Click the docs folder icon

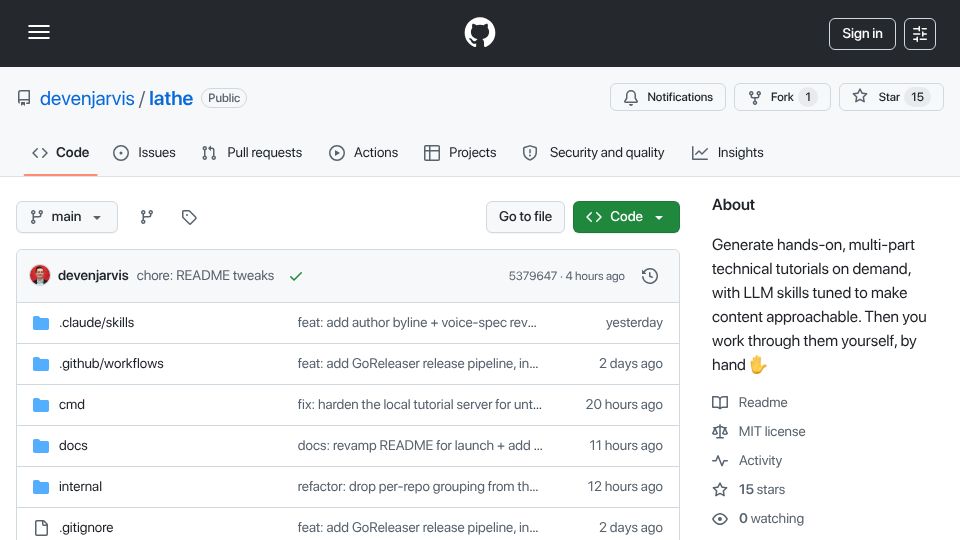[x=41, y=446]
